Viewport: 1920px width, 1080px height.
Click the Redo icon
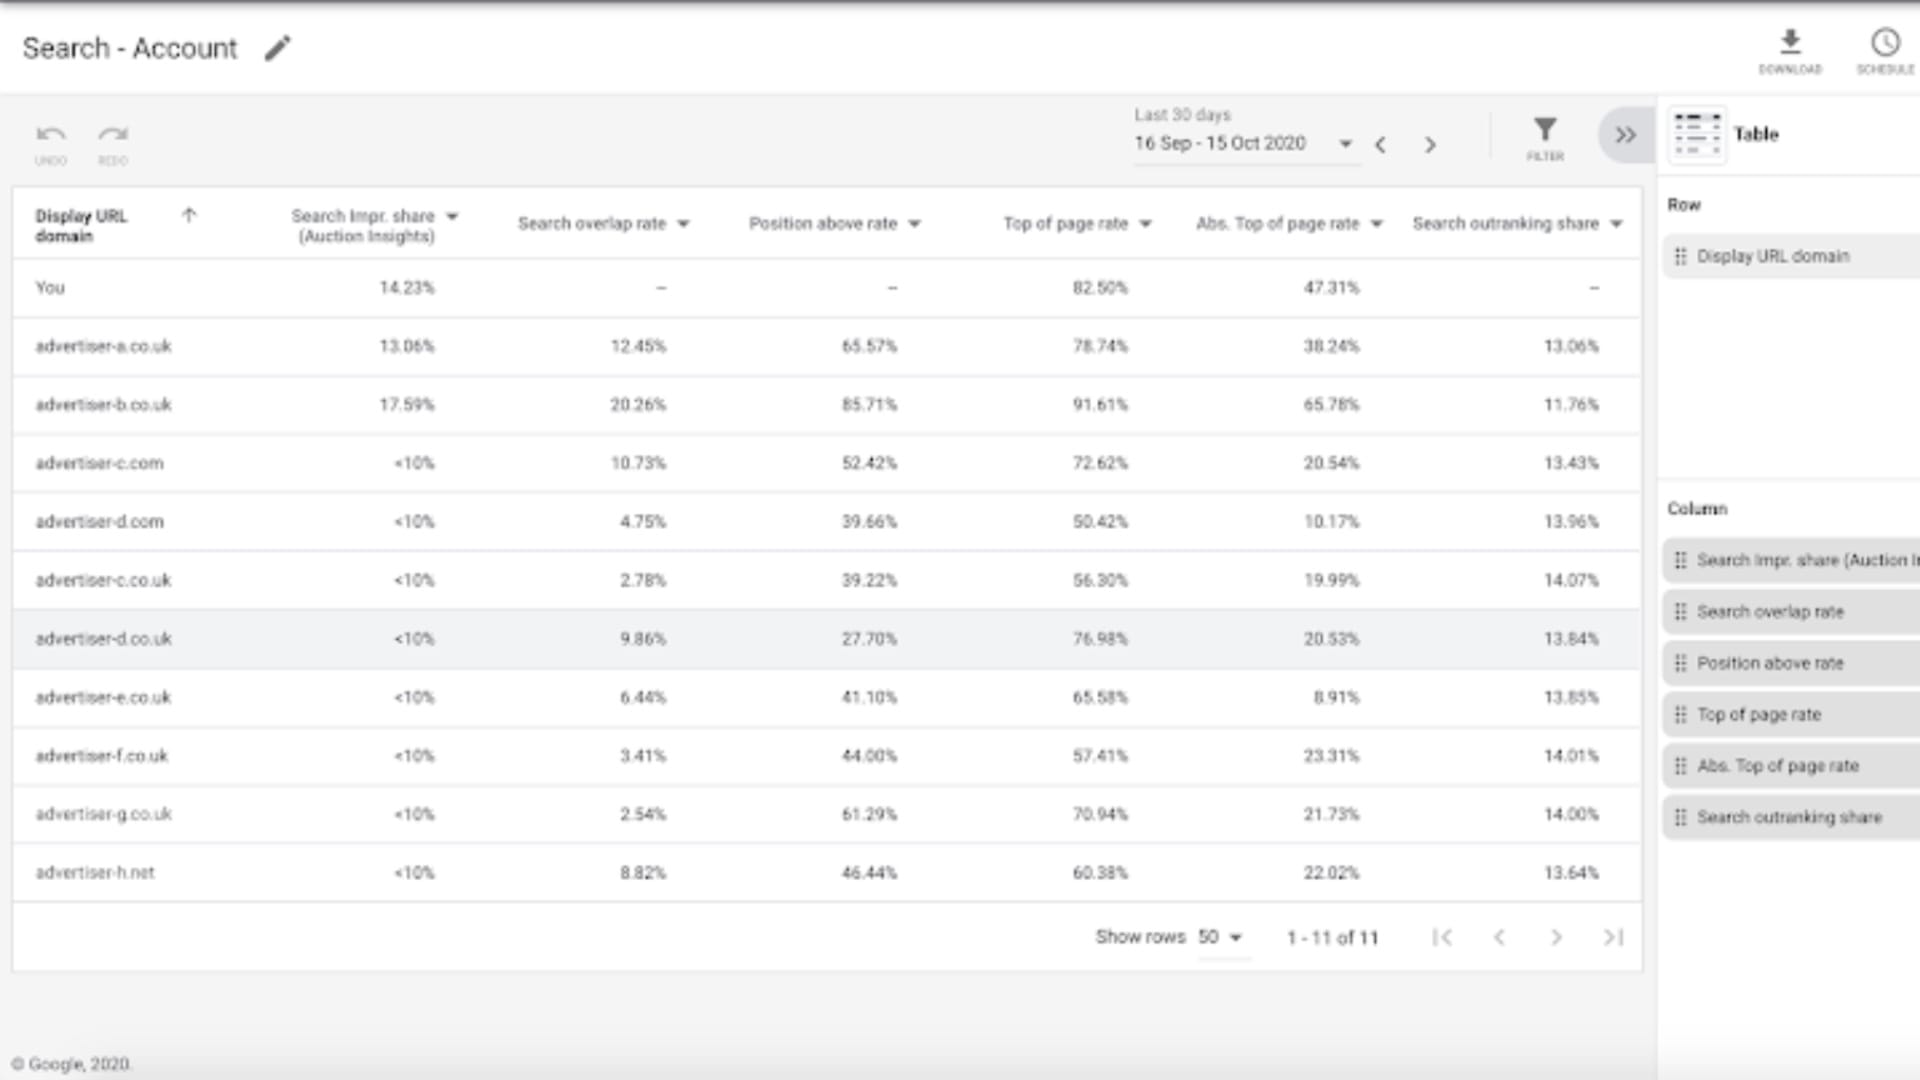[x=112, y=132]
